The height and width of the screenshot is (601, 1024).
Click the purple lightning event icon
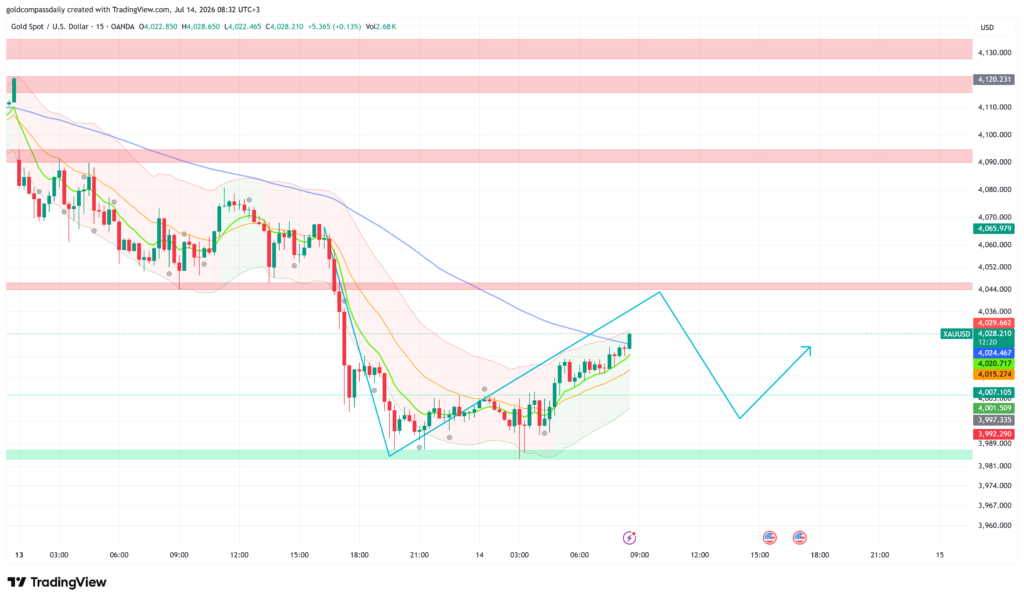(x=629, y=538)
